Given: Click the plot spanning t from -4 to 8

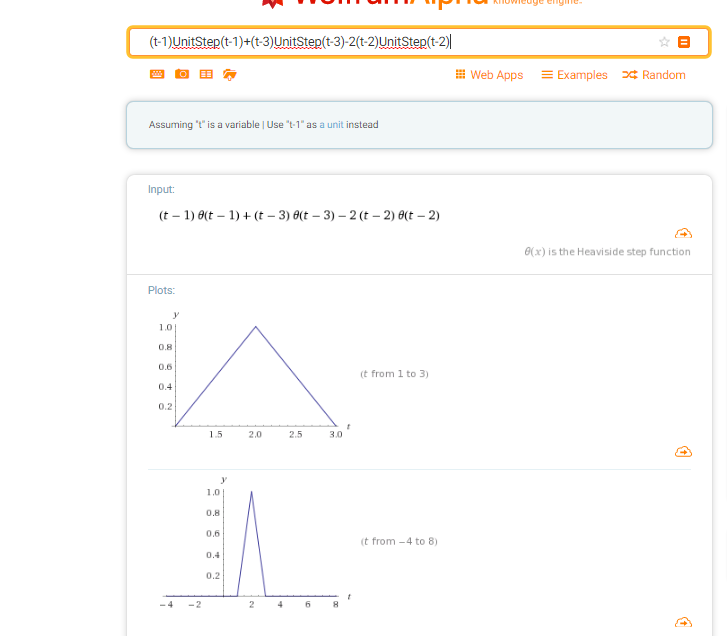Looking at the screenshot, I should [250, 543].
